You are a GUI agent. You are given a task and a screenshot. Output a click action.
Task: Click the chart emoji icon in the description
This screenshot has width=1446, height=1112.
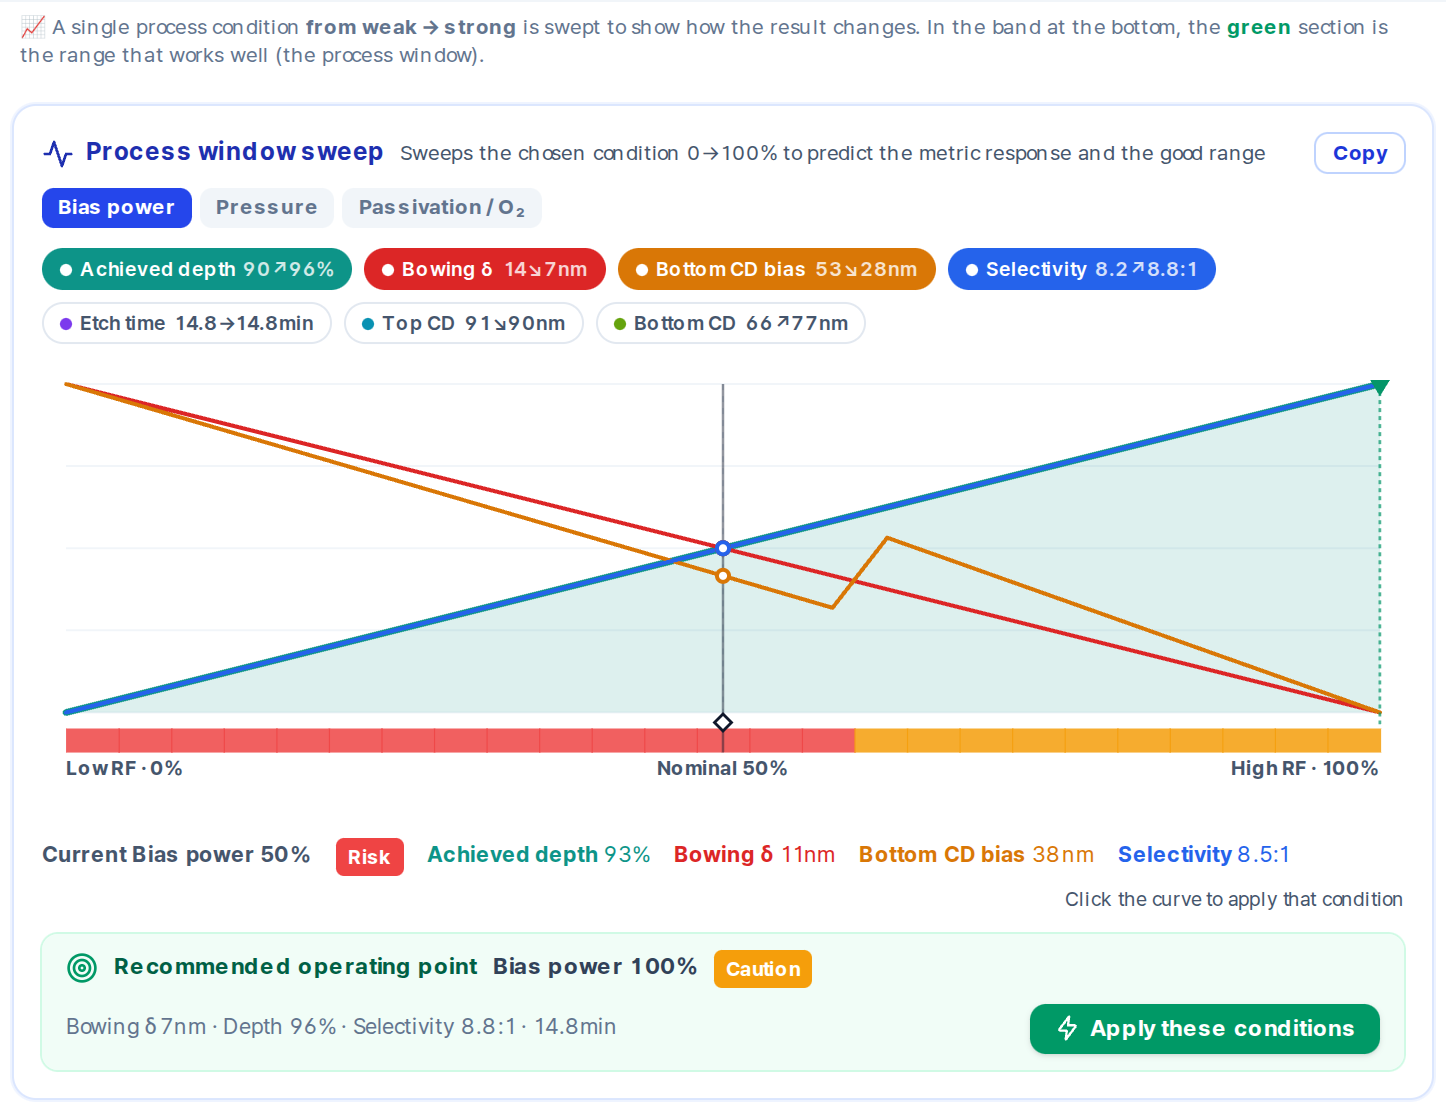click(x=32, y=27)
